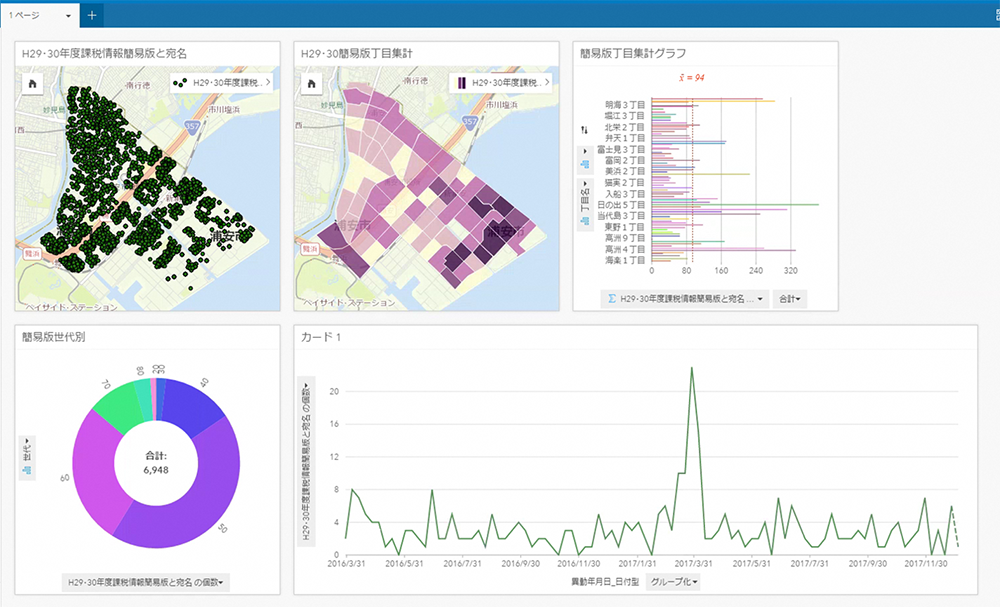Click the red x̄ = 94 mean label
Screen dimensions: 1000x607
(691, 78)
